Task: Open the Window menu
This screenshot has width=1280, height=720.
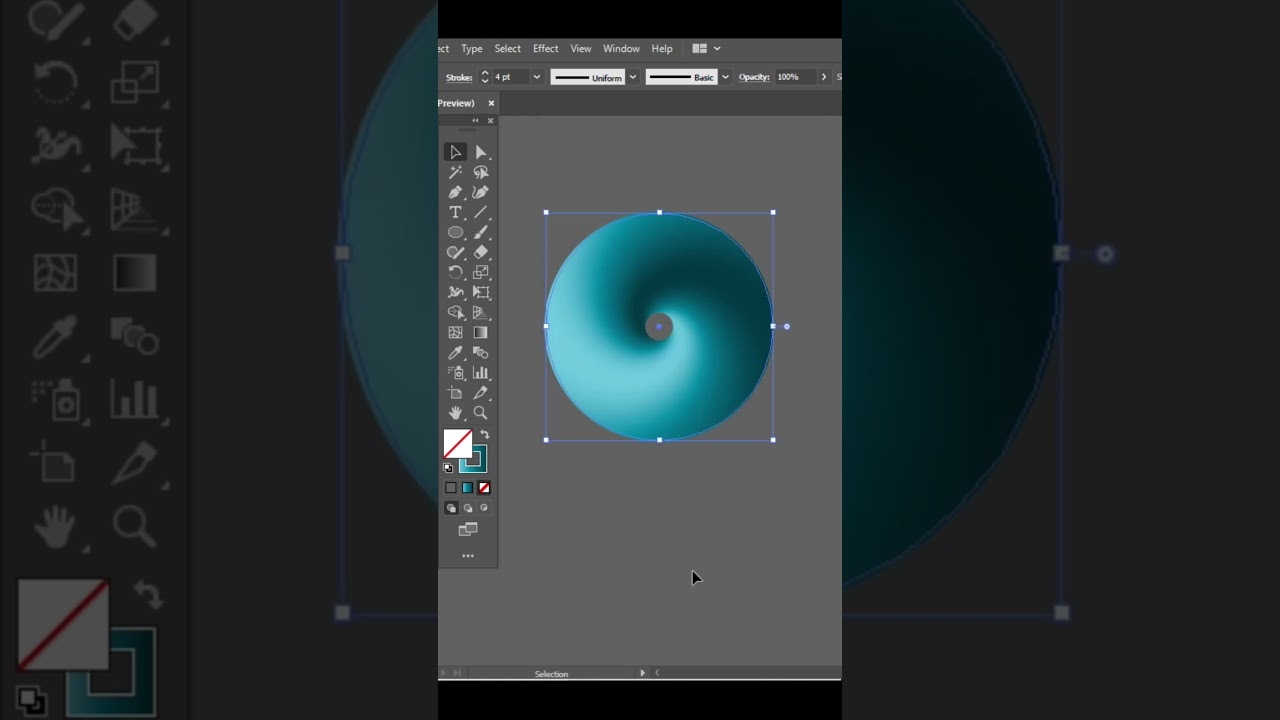Action: (621, 48)
